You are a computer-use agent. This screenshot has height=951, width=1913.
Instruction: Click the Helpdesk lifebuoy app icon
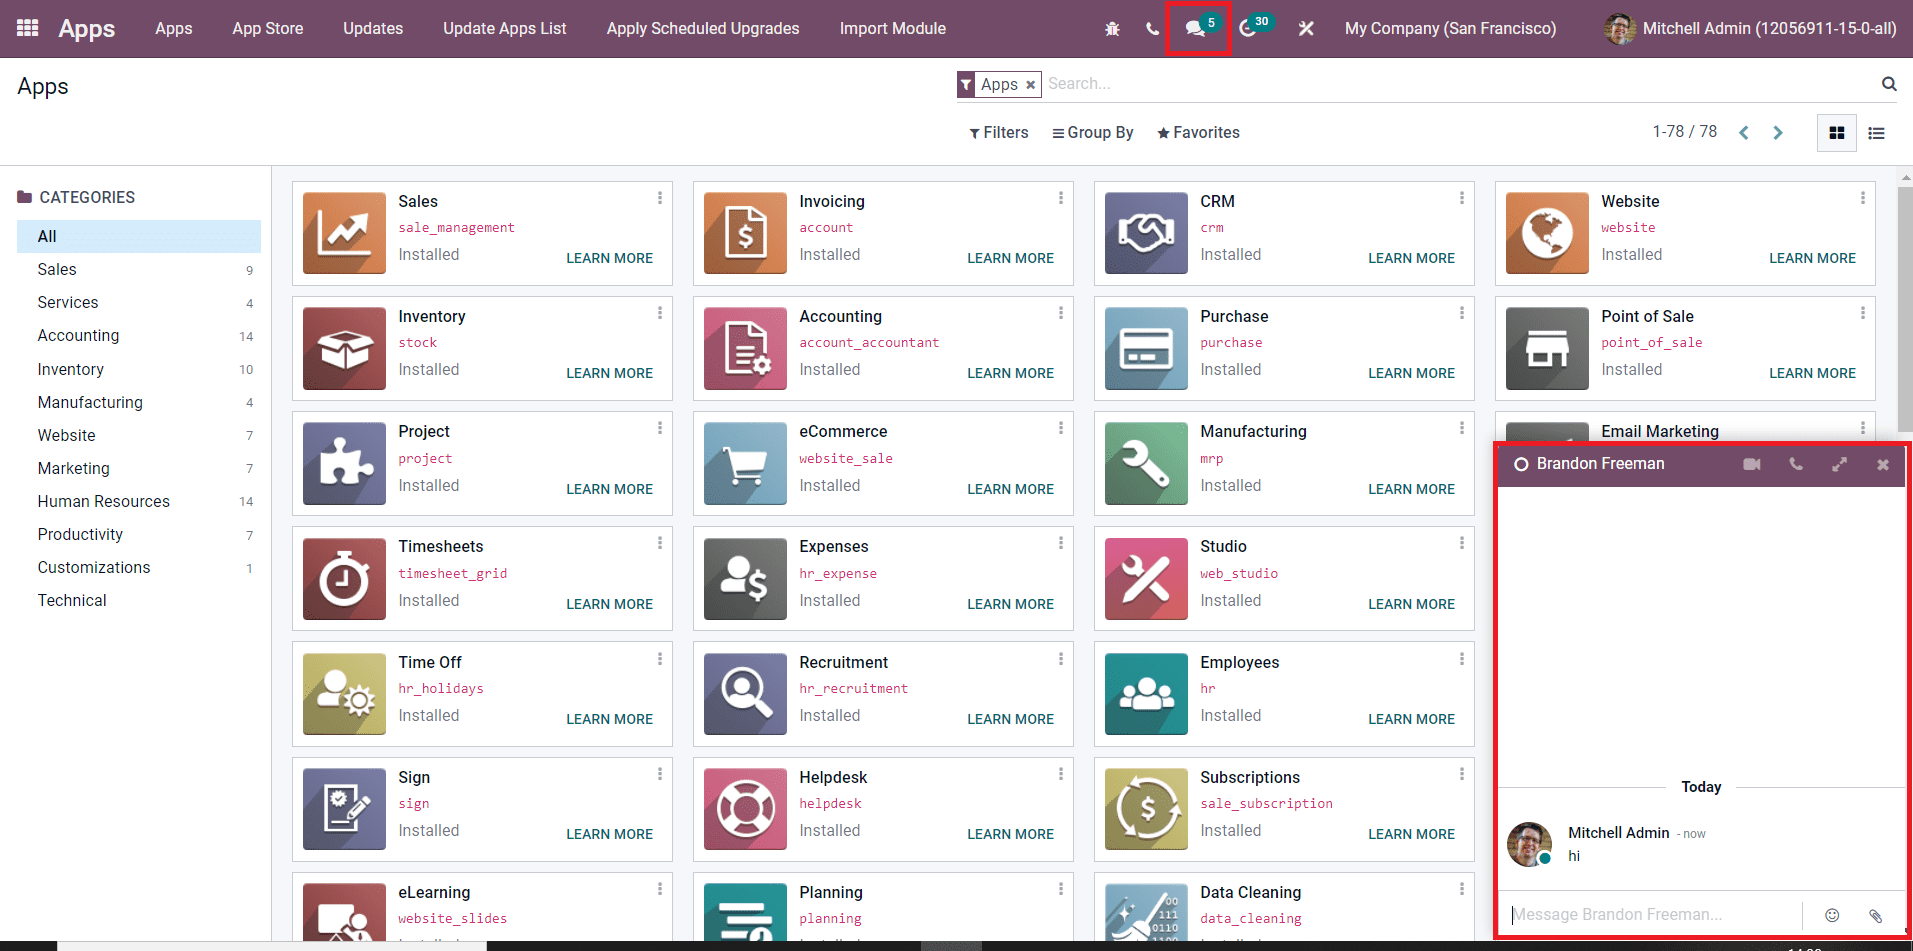tap(745, 809)
